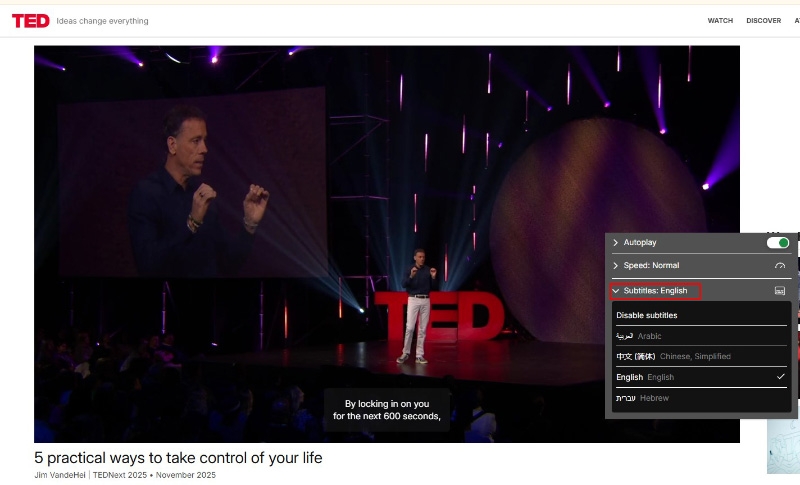The height and width of the screenshot is (485, 800).
Task: Click 'Ideas change everything' tagline
Action: (103, 21)
